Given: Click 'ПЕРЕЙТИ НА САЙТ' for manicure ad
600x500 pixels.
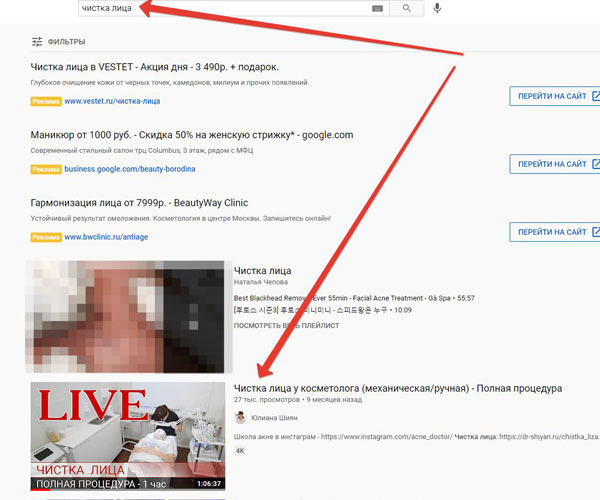Looking at the screenshot, I should [554, 164].
